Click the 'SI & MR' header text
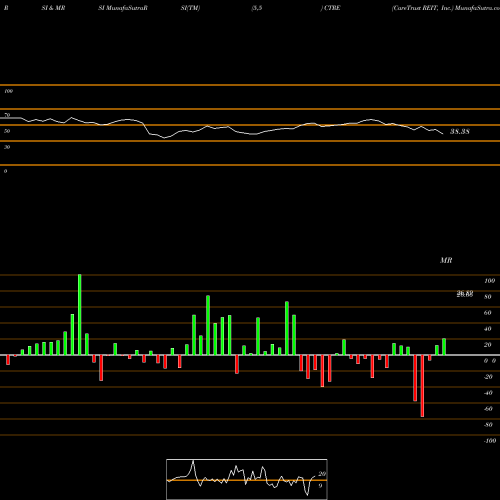Viewport: 500px width, 500px height. [x=53, y=8]
